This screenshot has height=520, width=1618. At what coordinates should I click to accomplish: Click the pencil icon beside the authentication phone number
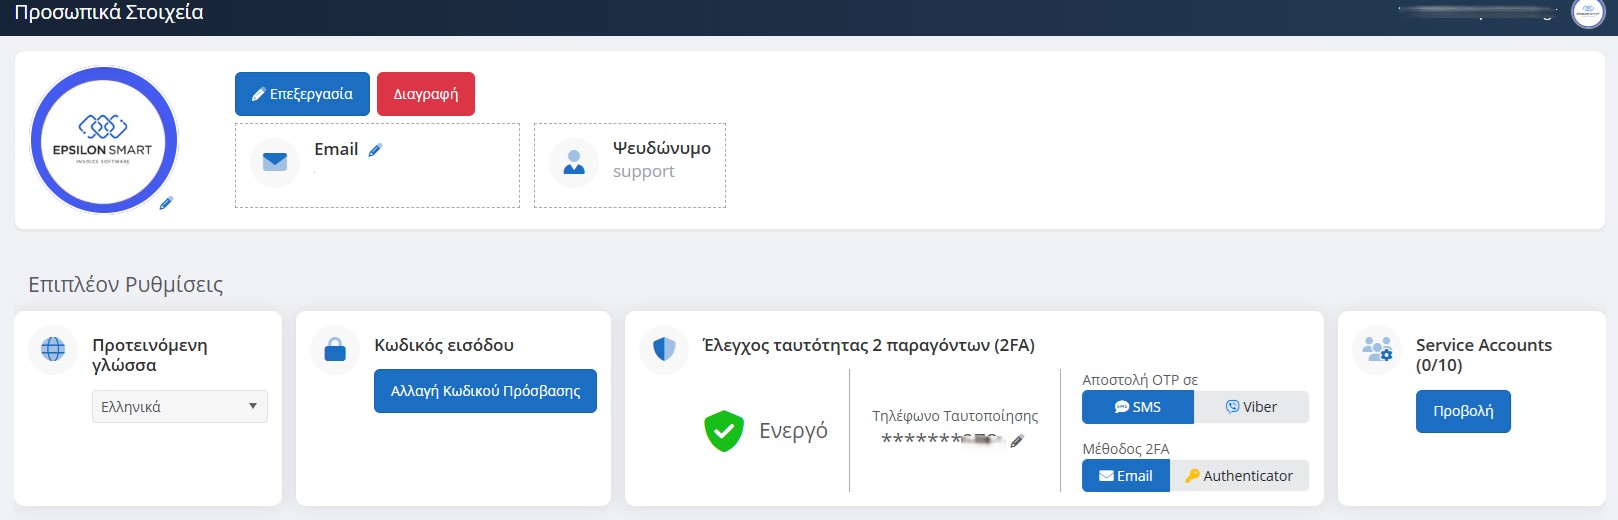tap(1017, 441)
